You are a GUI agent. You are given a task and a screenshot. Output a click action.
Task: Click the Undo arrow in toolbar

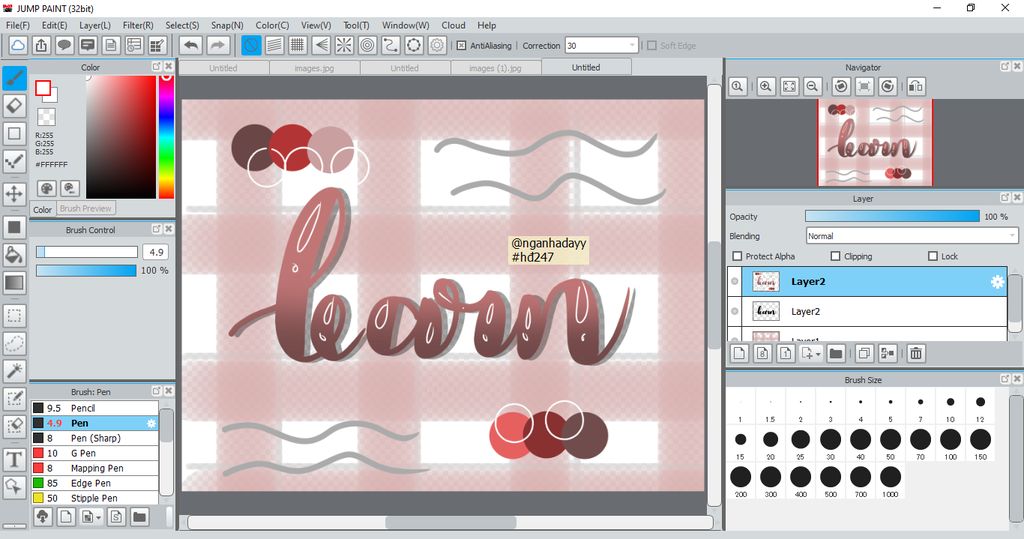coord(191,45)
